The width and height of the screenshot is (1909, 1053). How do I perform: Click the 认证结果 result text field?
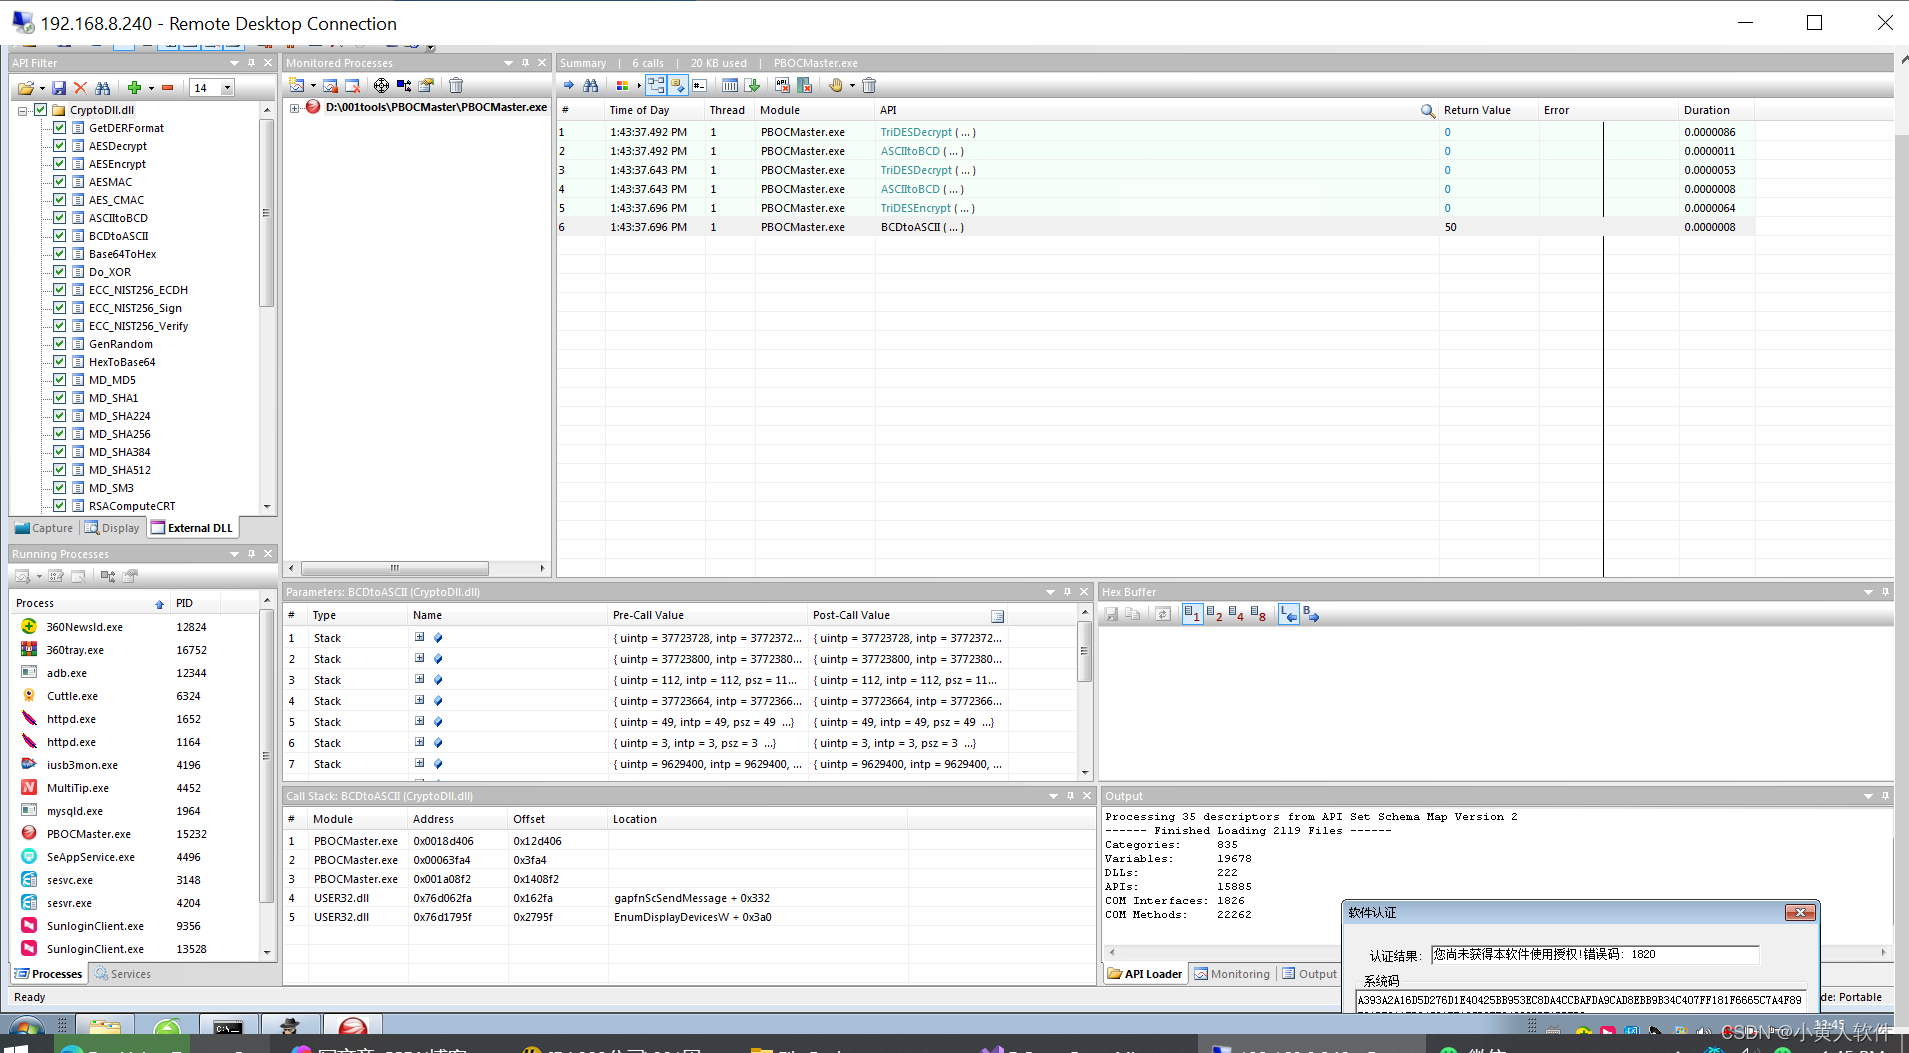1595,954
